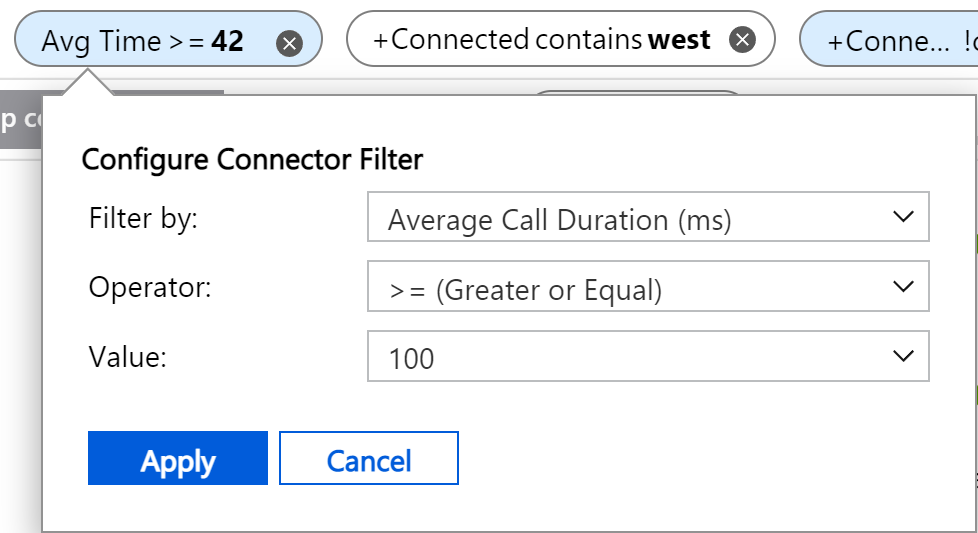Click the bold 42 in Avg Time pill
This screenshot has height=533, width=978.
(x=227, y=42)
